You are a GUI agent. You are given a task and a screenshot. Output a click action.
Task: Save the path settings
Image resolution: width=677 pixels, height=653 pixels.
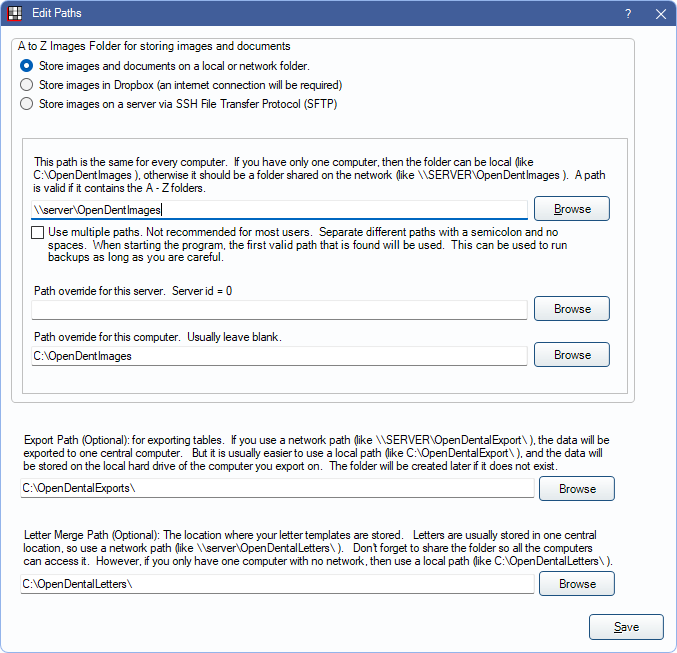click(x=626, y=627)
